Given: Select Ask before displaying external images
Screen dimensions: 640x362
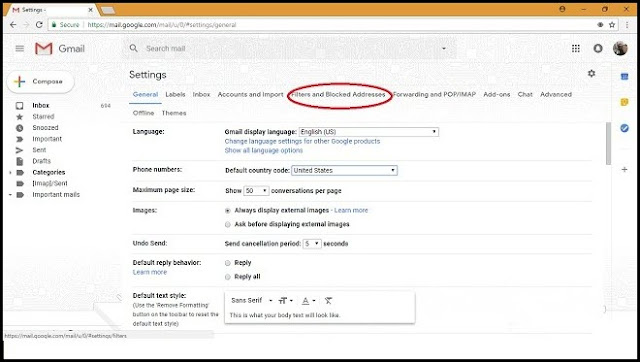Looking at the screenshot, I should coord(228,224).
